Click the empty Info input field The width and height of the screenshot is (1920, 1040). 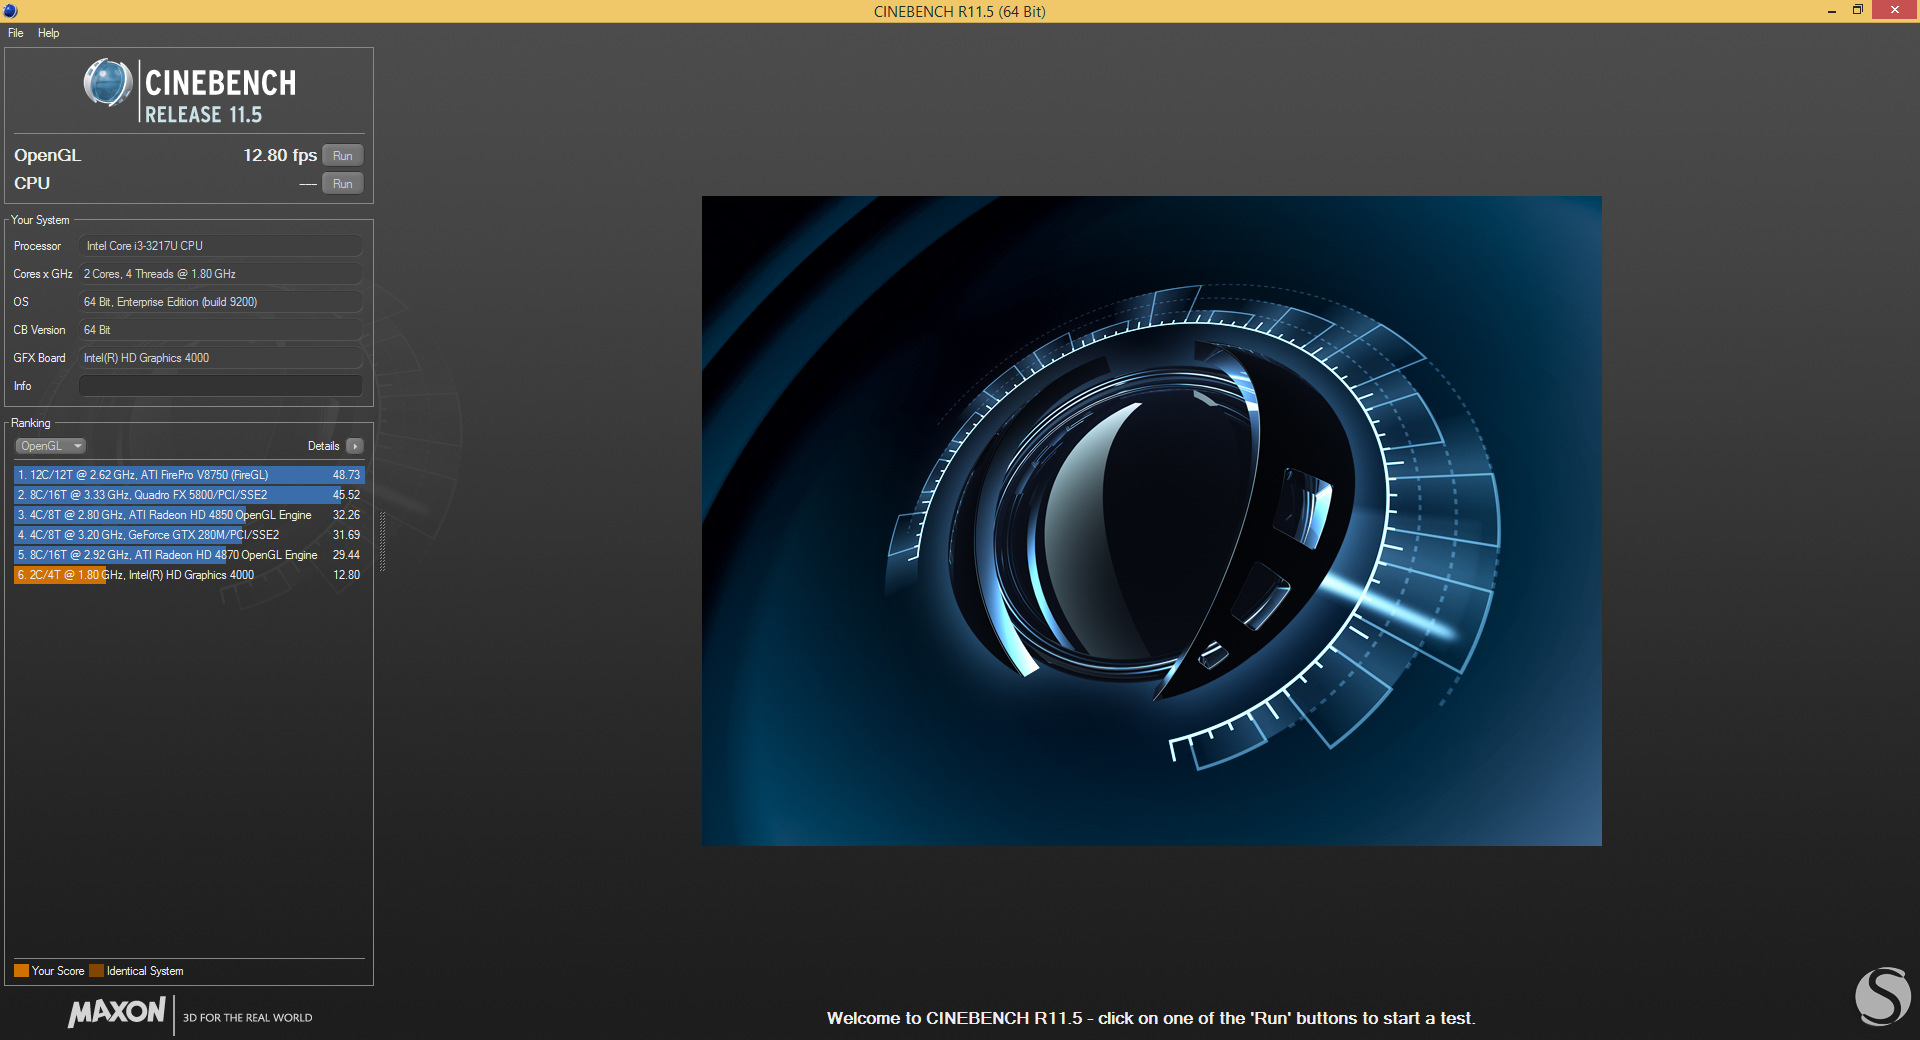(x=220, y=386)
